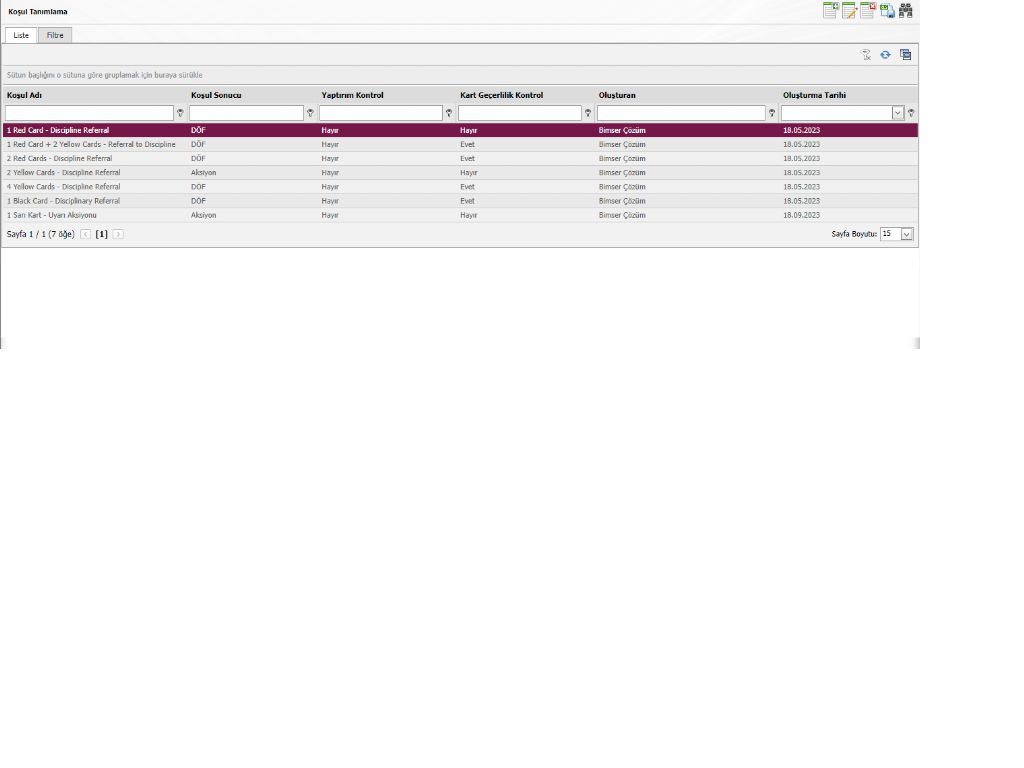Click the Excel export print icon

(x=887, y=10)
